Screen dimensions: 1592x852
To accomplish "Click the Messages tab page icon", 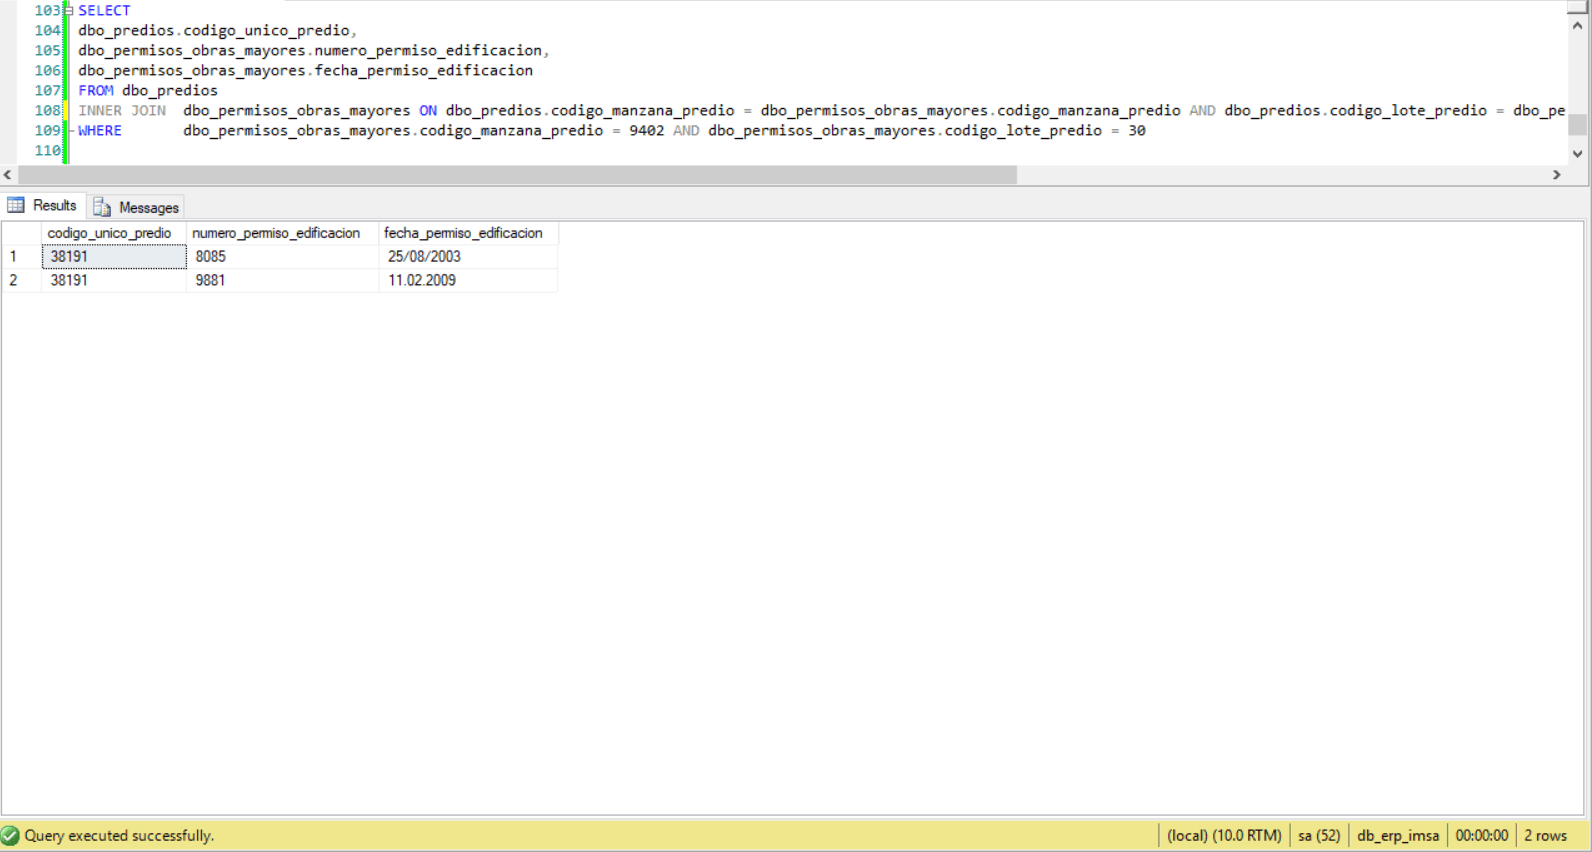I will pos(102,207).
